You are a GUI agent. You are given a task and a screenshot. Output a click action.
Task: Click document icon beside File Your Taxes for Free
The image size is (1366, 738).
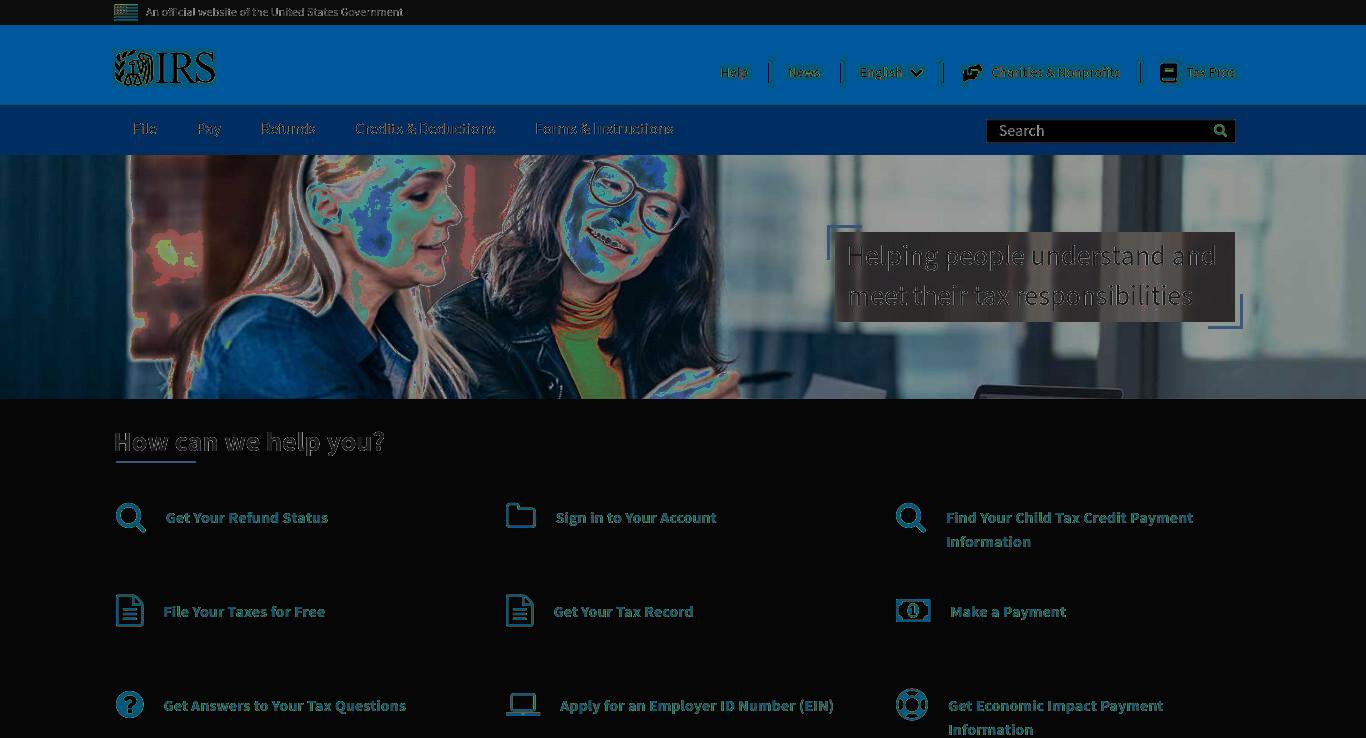pyautogui.click(x=130, y=611)
